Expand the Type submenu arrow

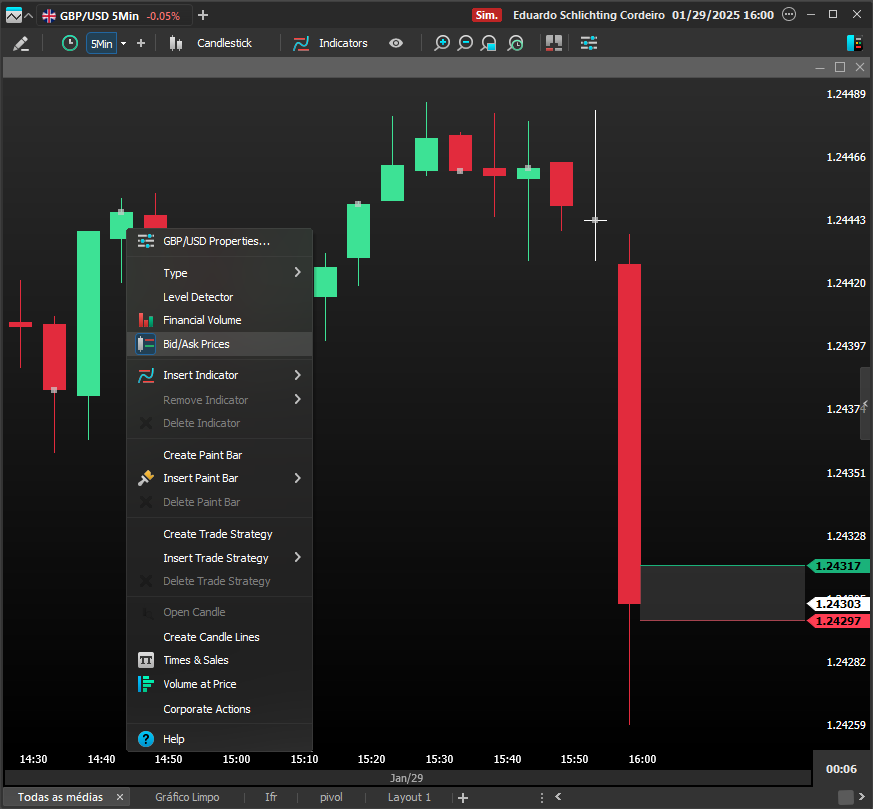tap(297, 273)
